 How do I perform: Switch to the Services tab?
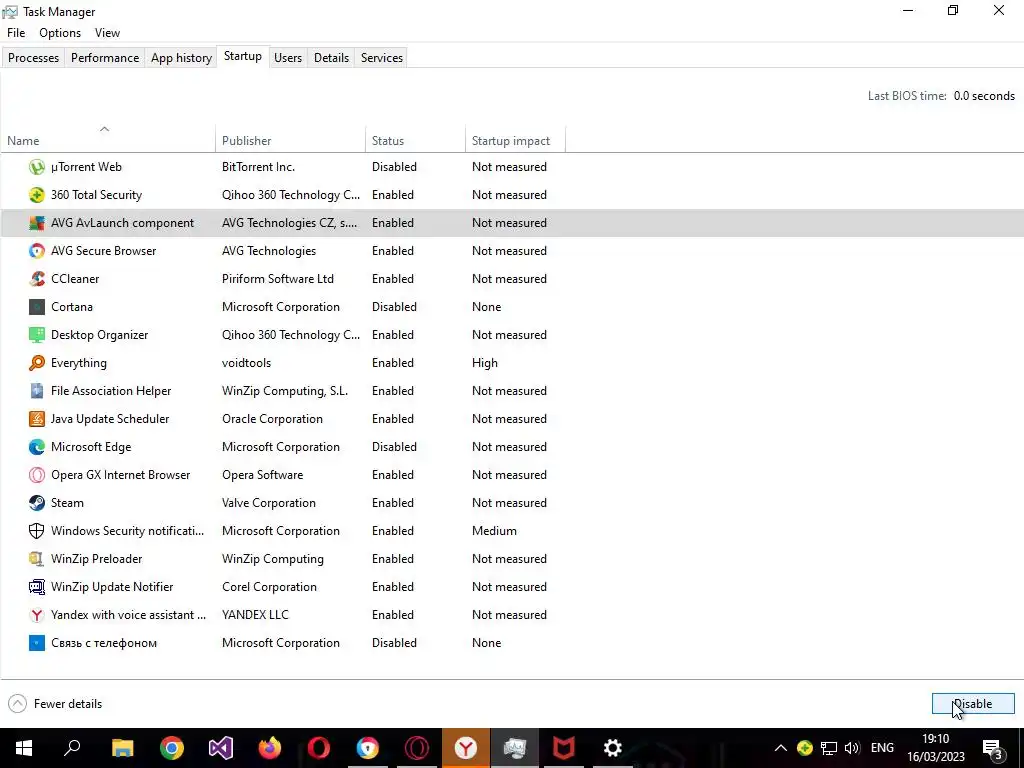pyautogui.click(x=382, y=57)
